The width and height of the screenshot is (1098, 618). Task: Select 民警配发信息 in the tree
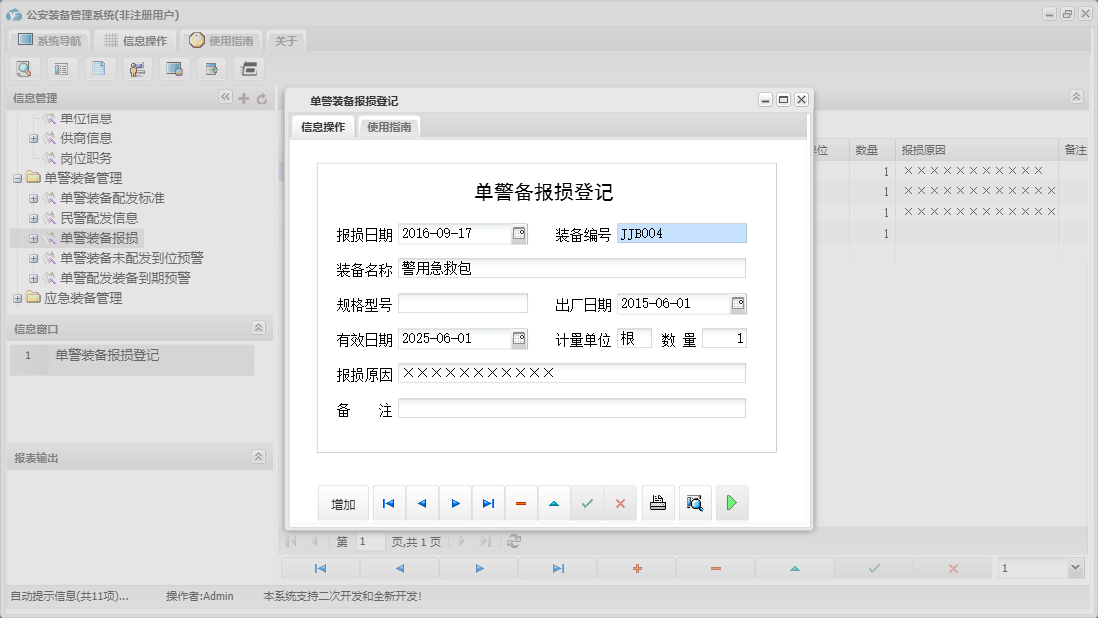point(99,218)
